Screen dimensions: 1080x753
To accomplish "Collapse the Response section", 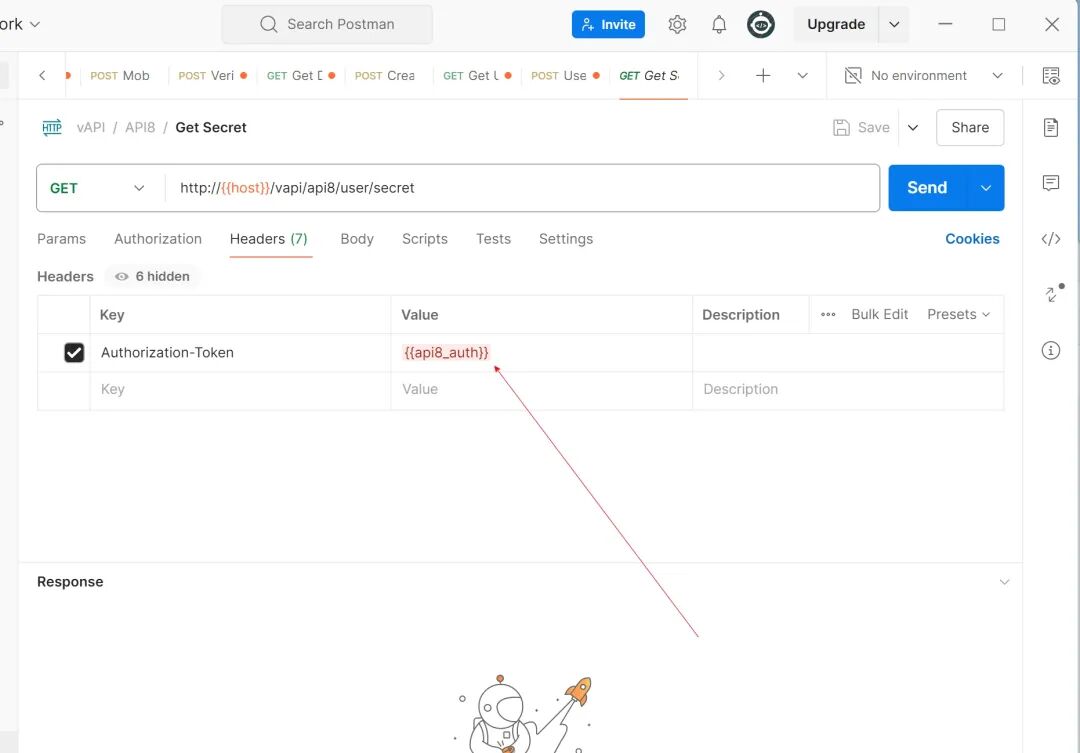I will [1004, 581].
